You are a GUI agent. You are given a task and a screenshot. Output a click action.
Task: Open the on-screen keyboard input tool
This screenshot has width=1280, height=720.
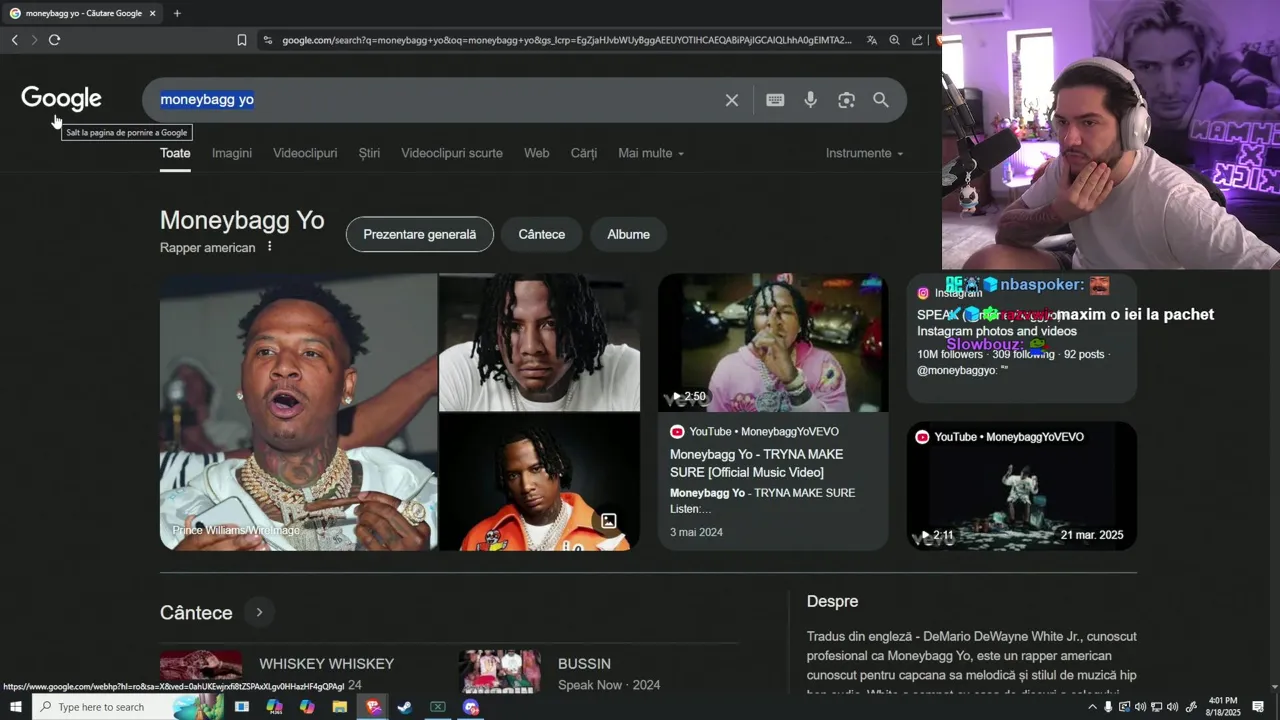pos(775,100)
